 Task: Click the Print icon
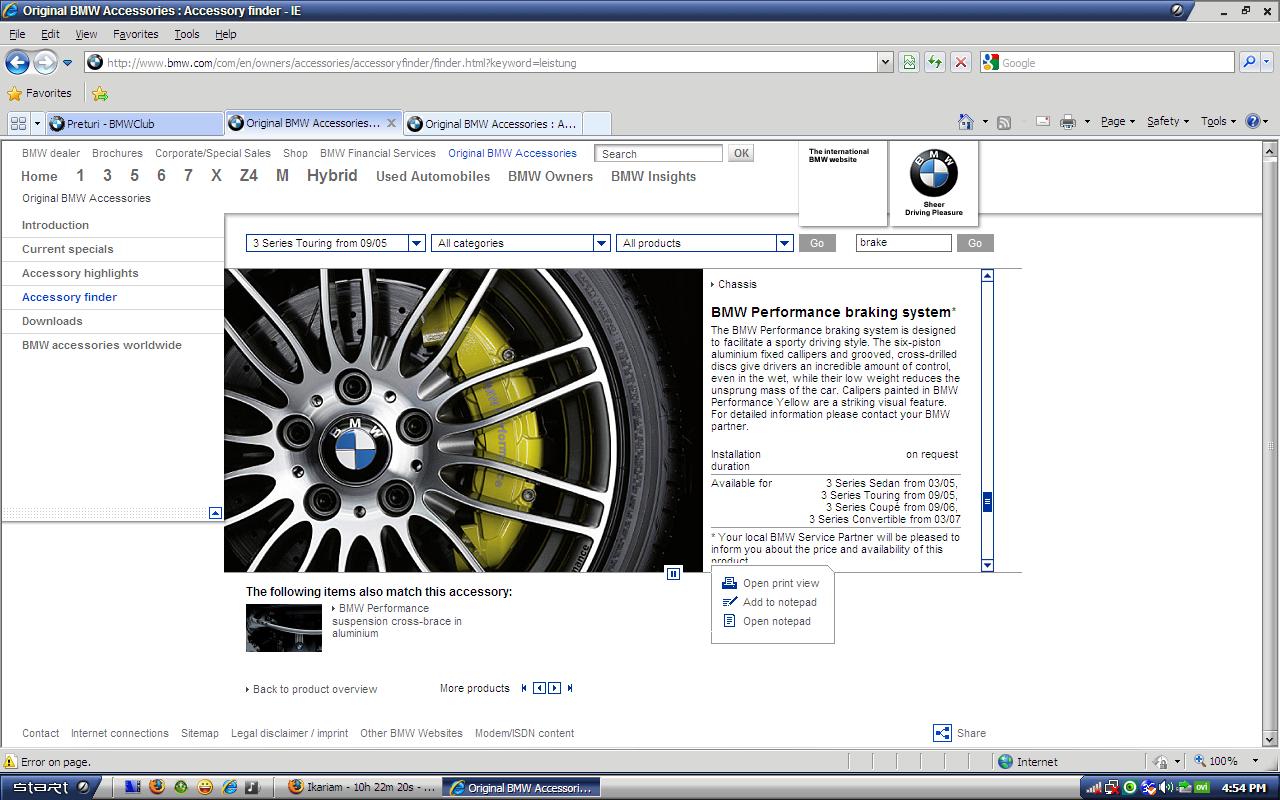tap(1068, 121)
